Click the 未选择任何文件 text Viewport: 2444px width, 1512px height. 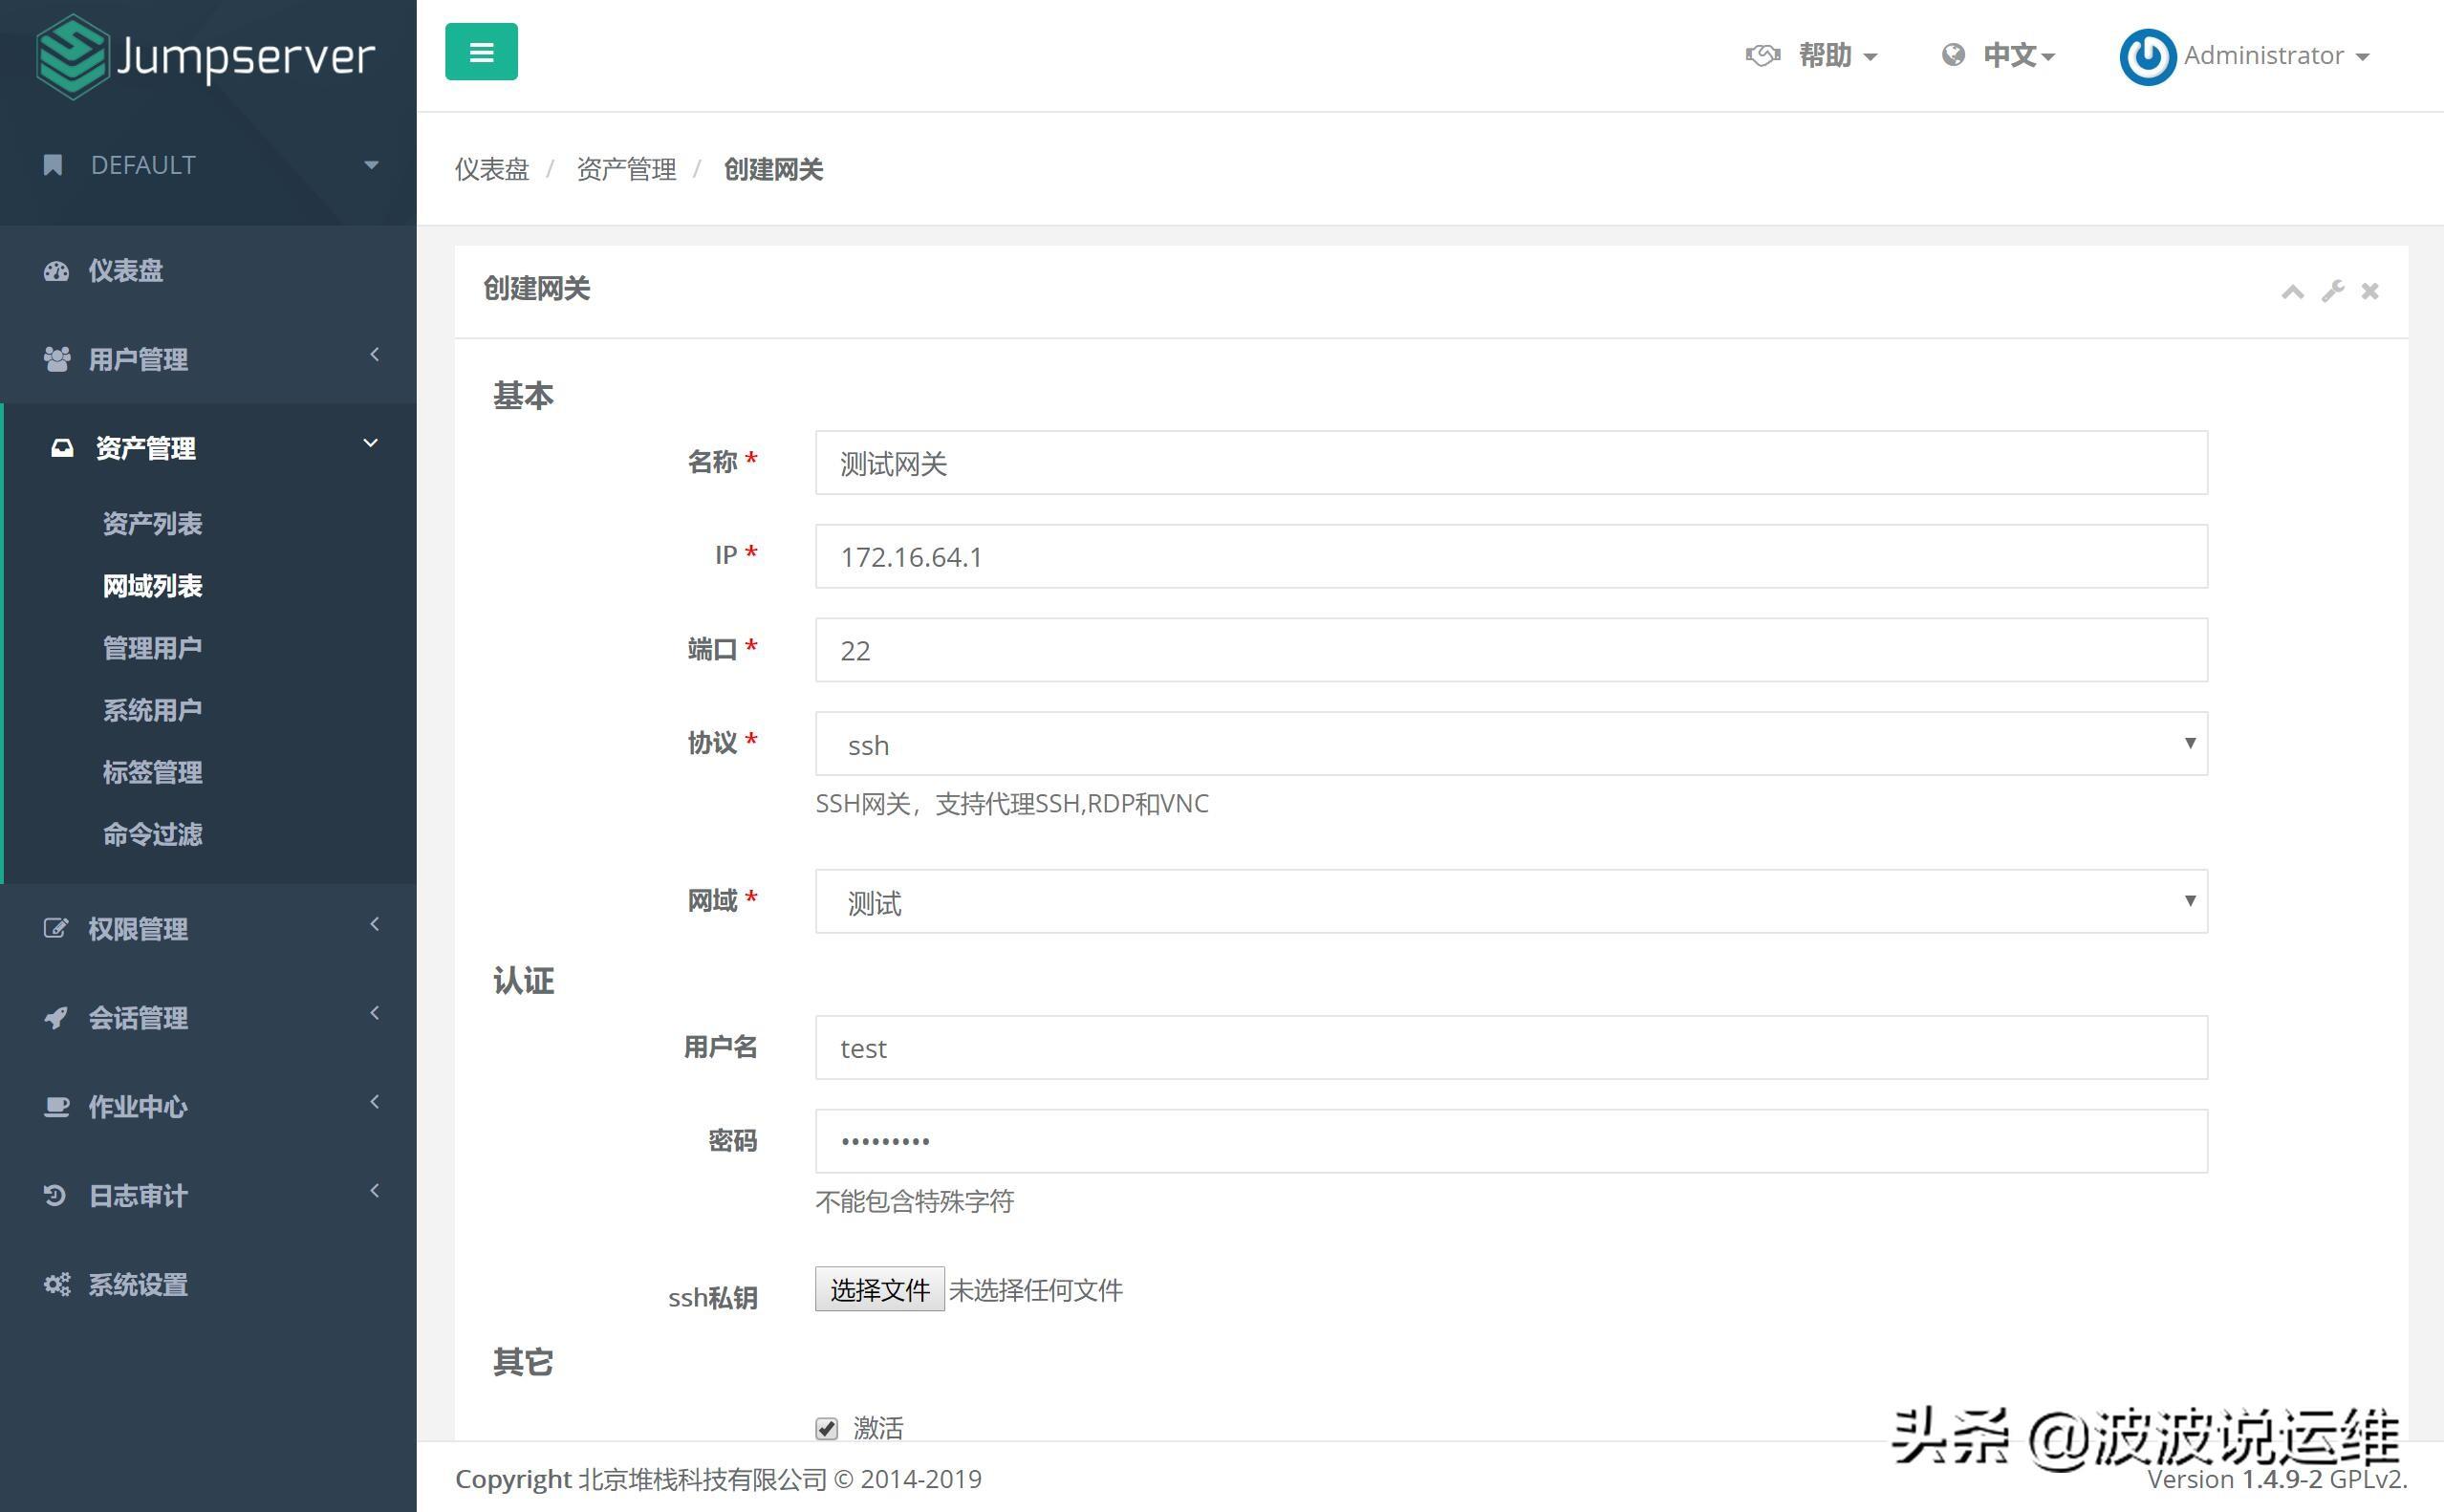(x=1035, y=1290)
